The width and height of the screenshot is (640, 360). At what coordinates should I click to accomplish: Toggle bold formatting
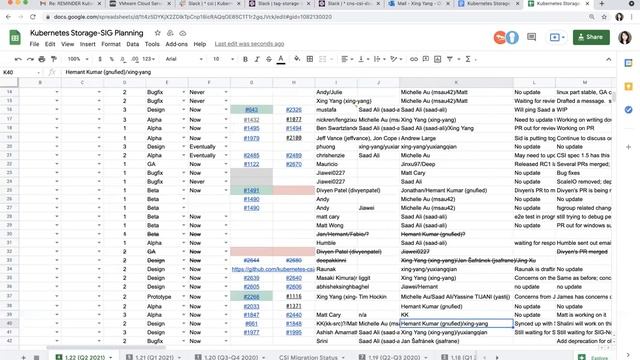(245, 59)
